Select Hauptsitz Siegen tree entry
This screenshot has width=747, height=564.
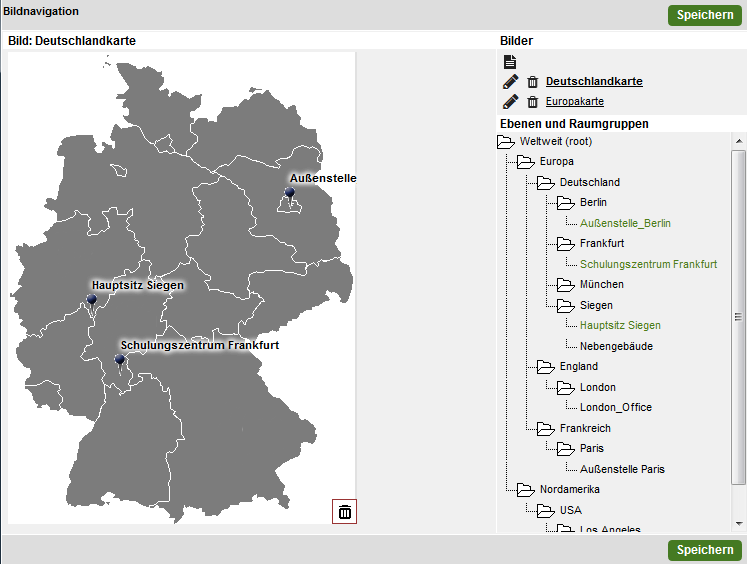point(620,325)
